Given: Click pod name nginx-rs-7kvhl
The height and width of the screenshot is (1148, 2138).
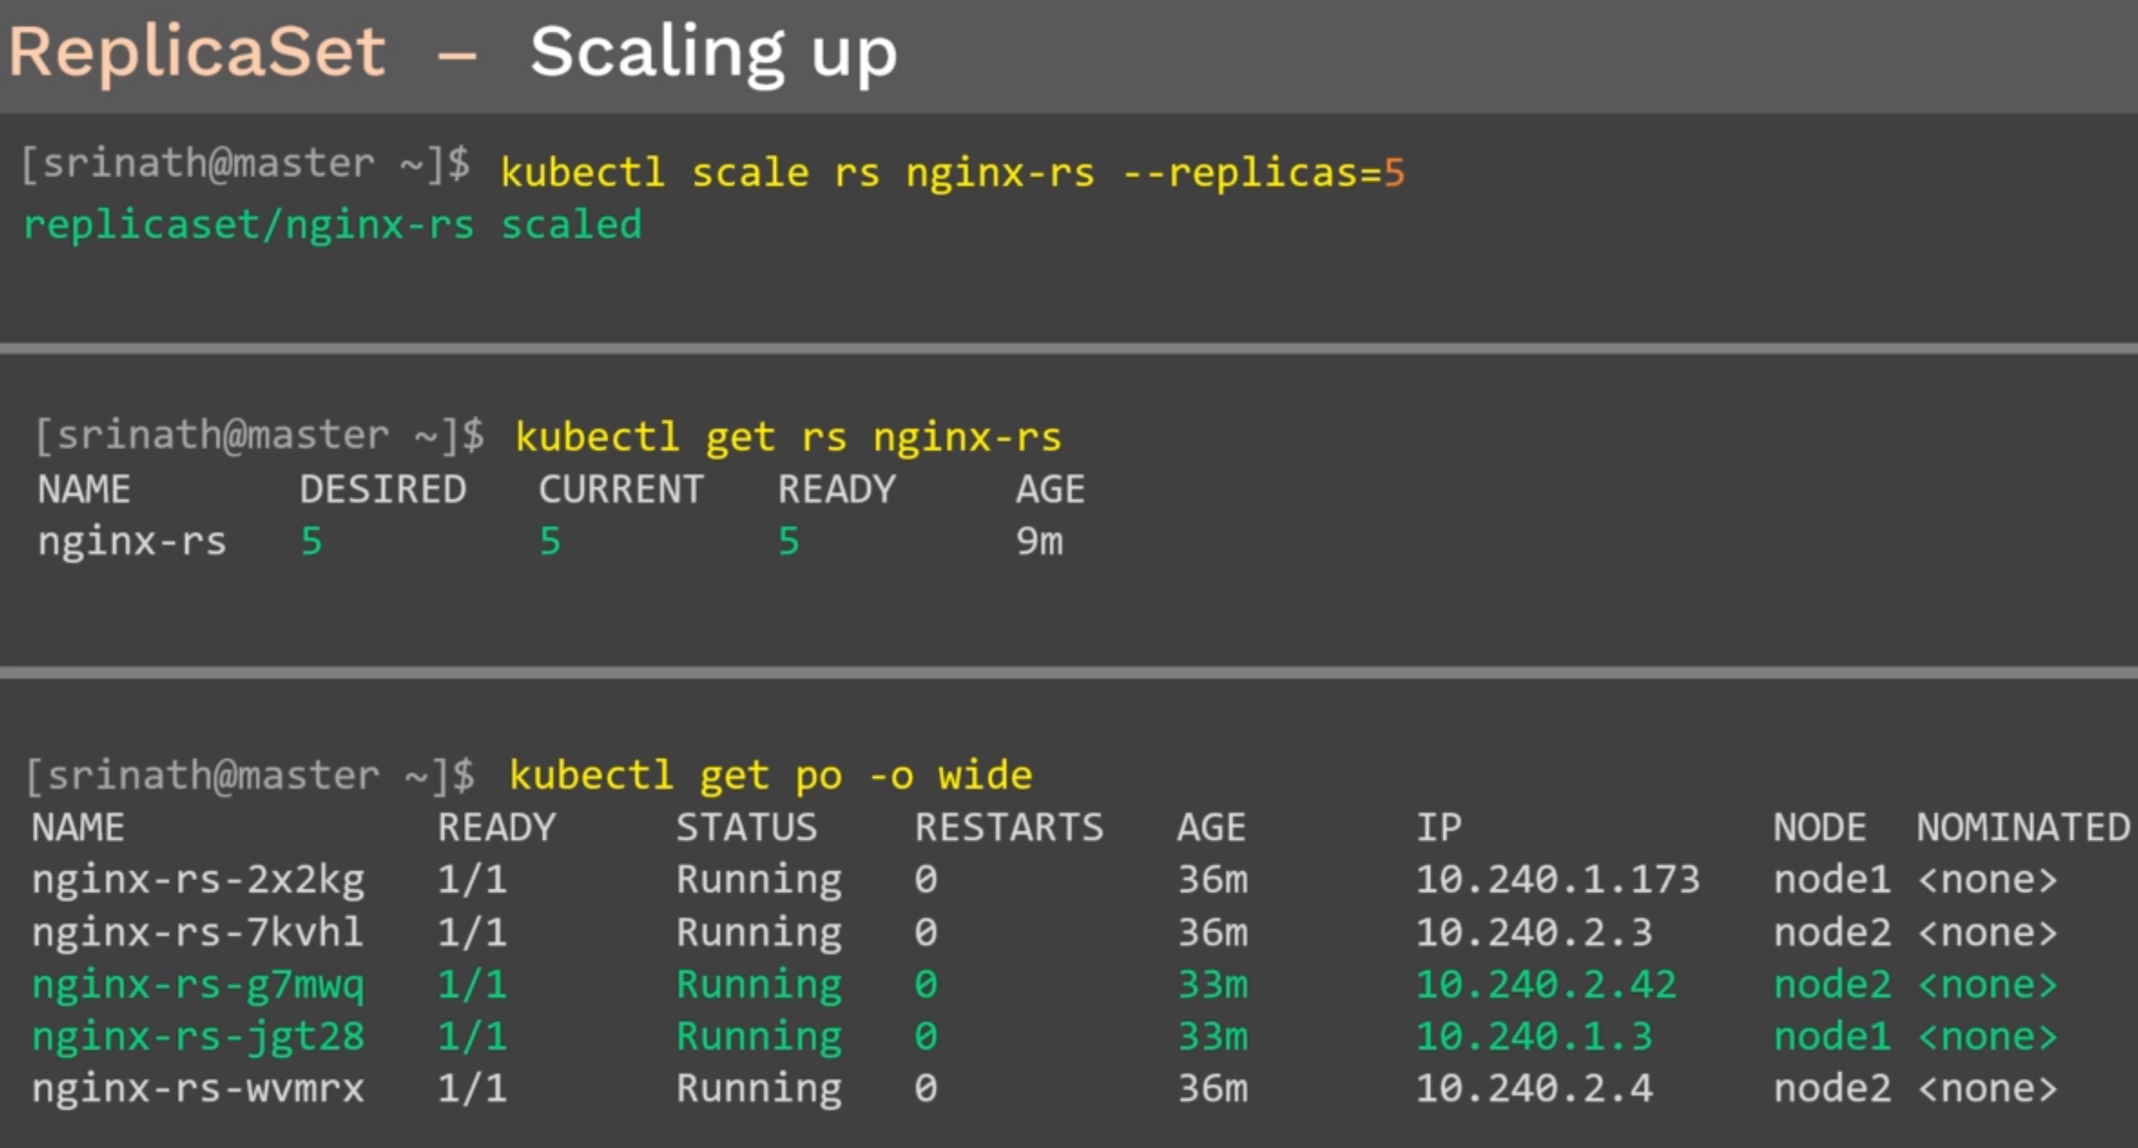Looking at the screenshot, I should pyautogui.click(x=197, y=932).
